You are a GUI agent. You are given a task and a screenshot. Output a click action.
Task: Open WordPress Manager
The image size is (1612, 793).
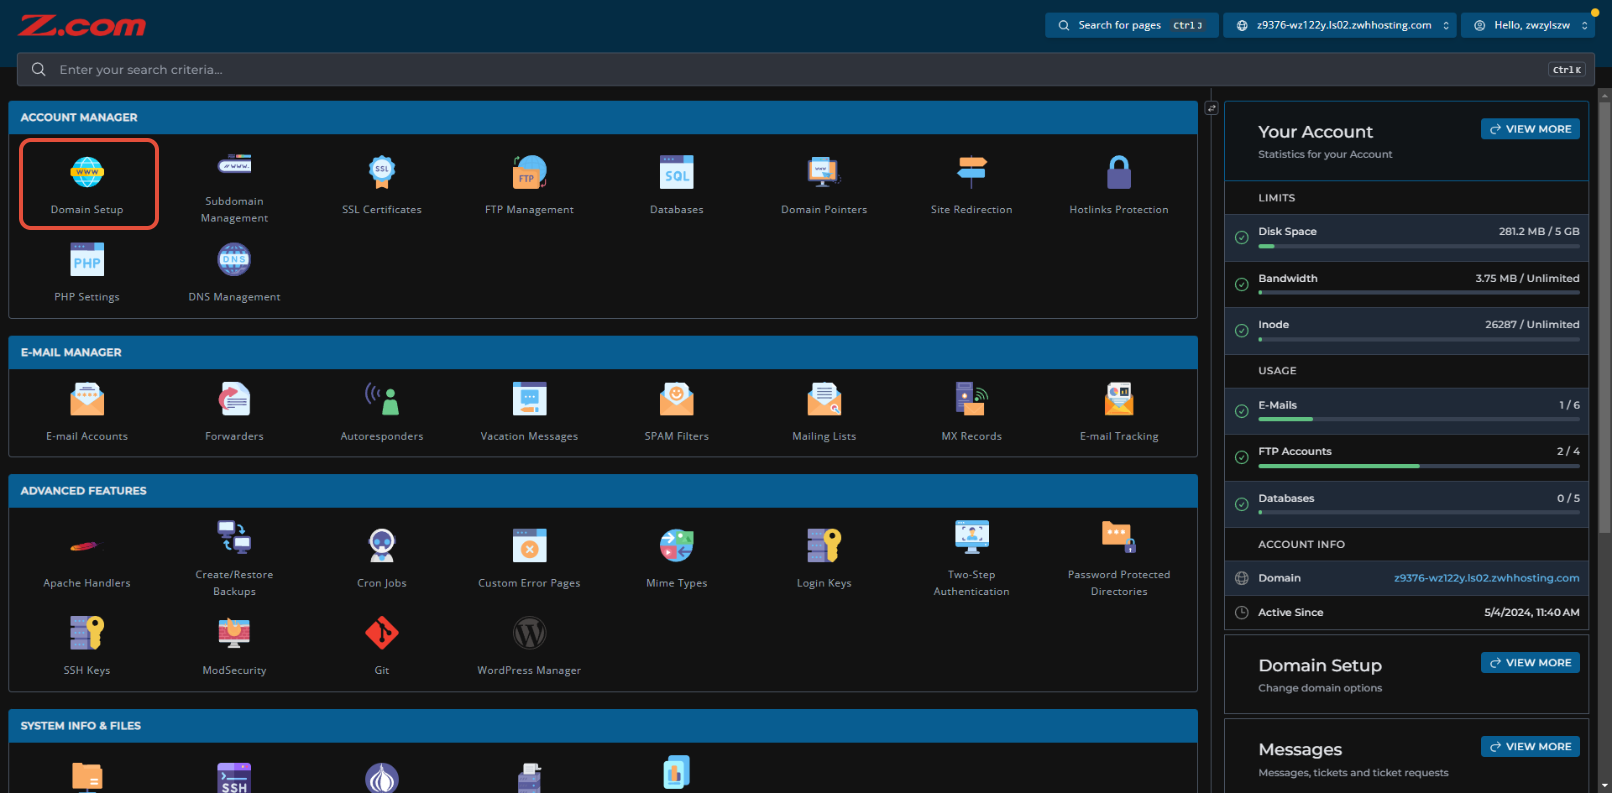click(x=529, y=646)
